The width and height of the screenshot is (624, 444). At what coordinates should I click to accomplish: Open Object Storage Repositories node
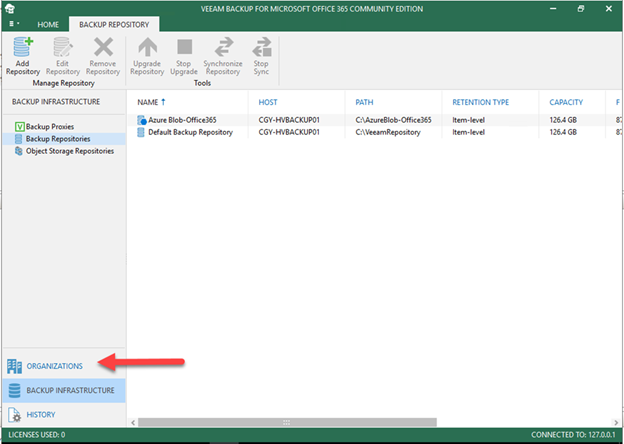pos(70,151)
